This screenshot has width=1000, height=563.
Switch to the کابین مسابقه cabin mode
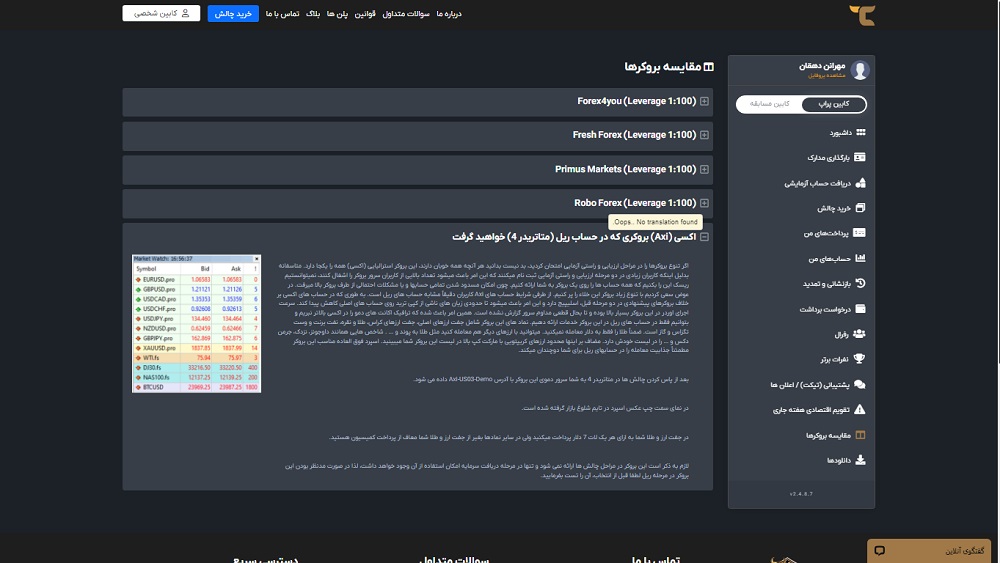point(769,104)
